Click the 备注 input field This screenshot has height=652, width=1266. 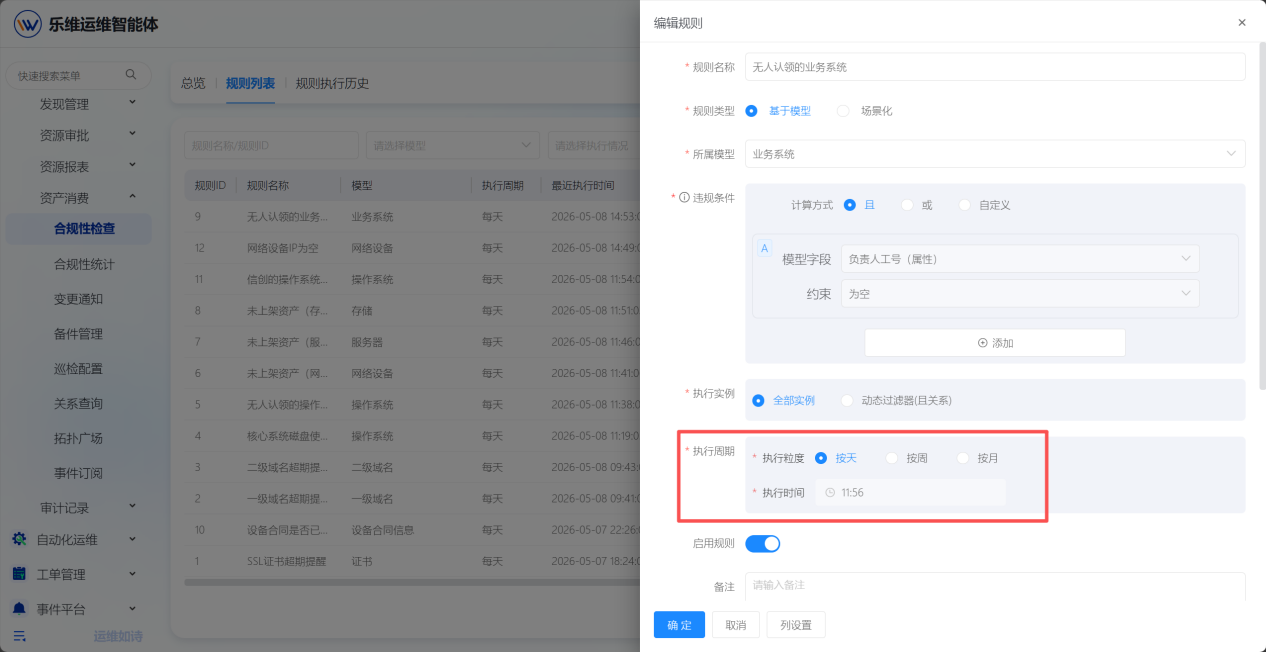tap(995, 585)
